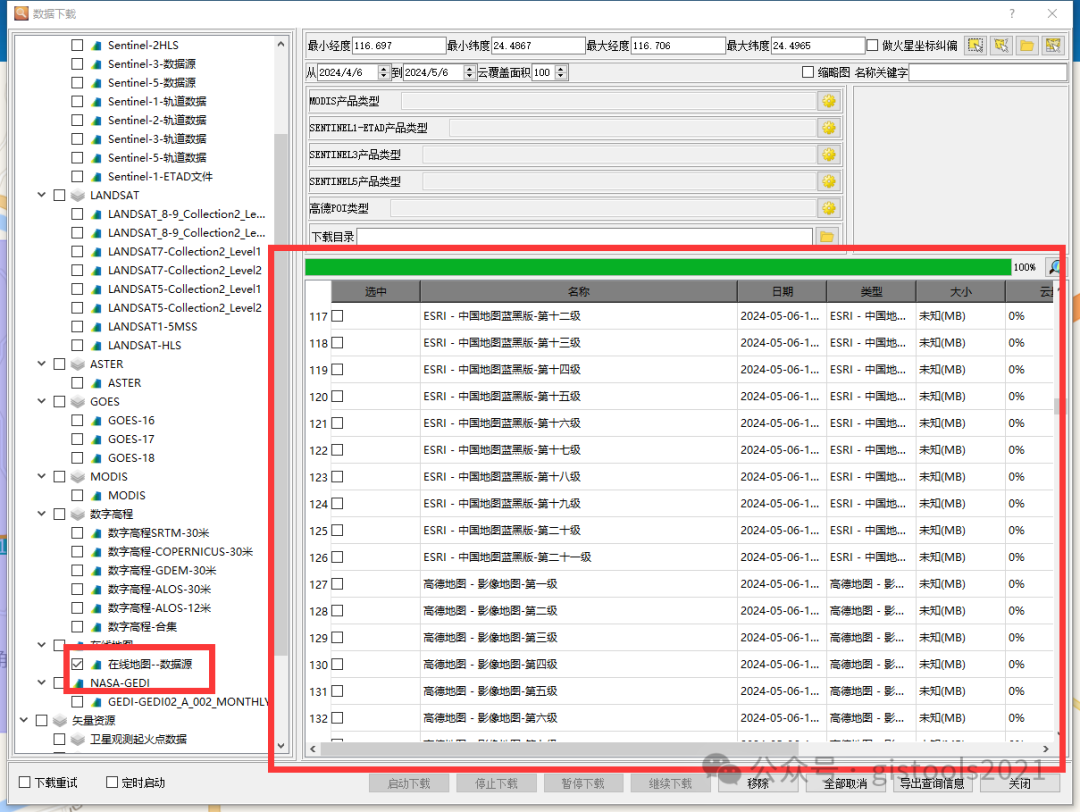
Task: Collapse the 矢量资源 tree group
Action: (x=24, y=720)
